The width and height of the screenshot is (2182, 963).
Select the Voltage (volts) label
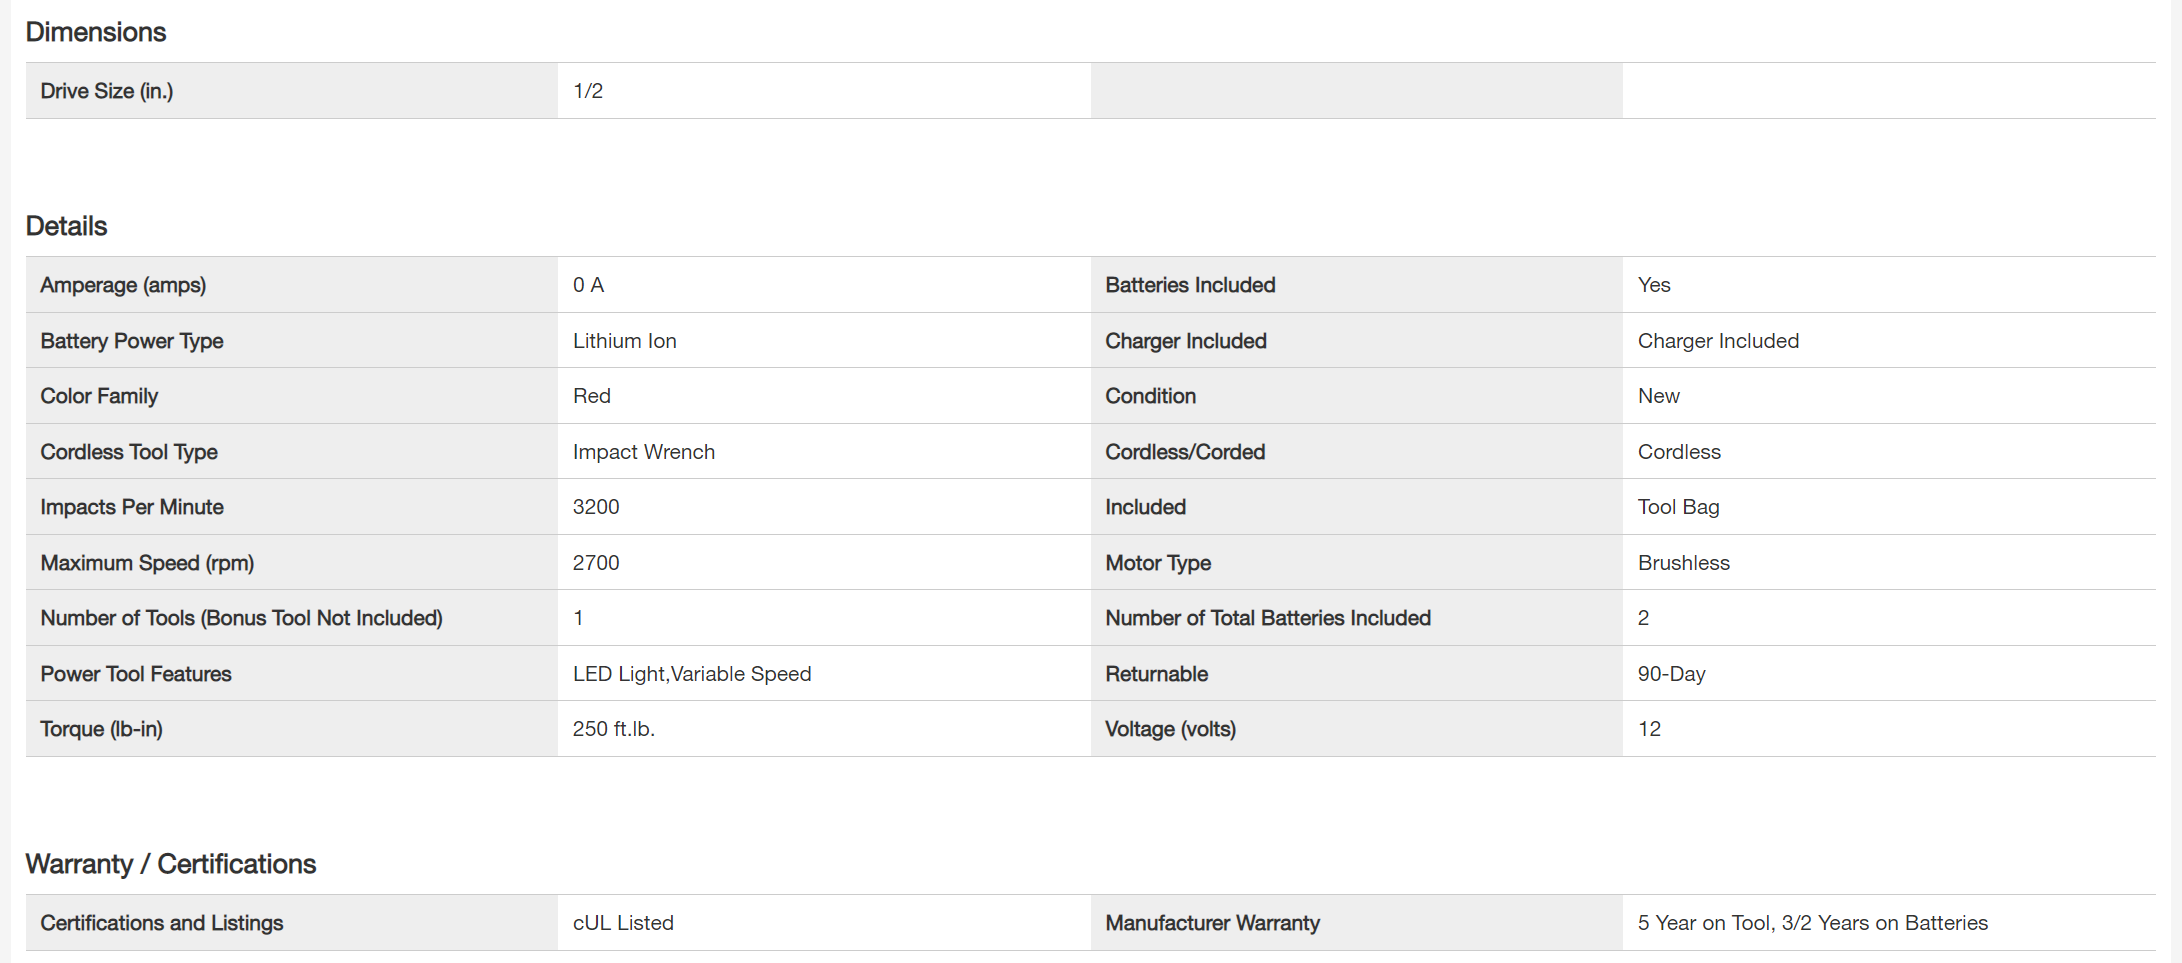coord(1170,729)
